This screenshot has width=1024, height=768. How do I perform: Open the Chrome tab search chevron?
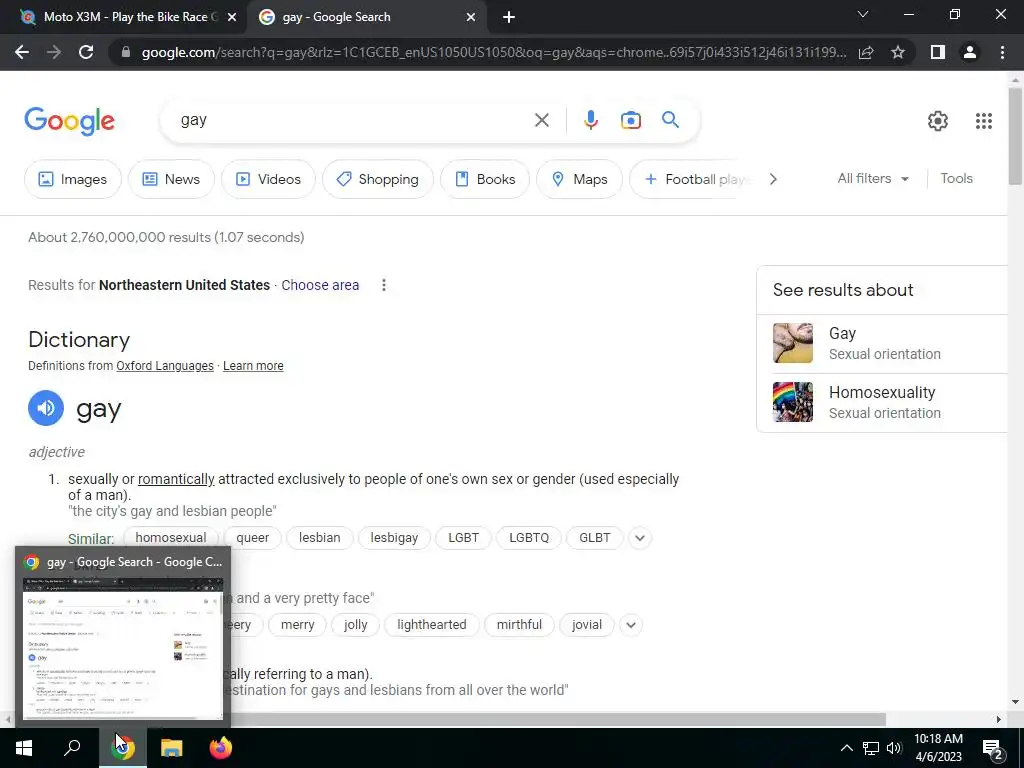click(x=862, y=14)
